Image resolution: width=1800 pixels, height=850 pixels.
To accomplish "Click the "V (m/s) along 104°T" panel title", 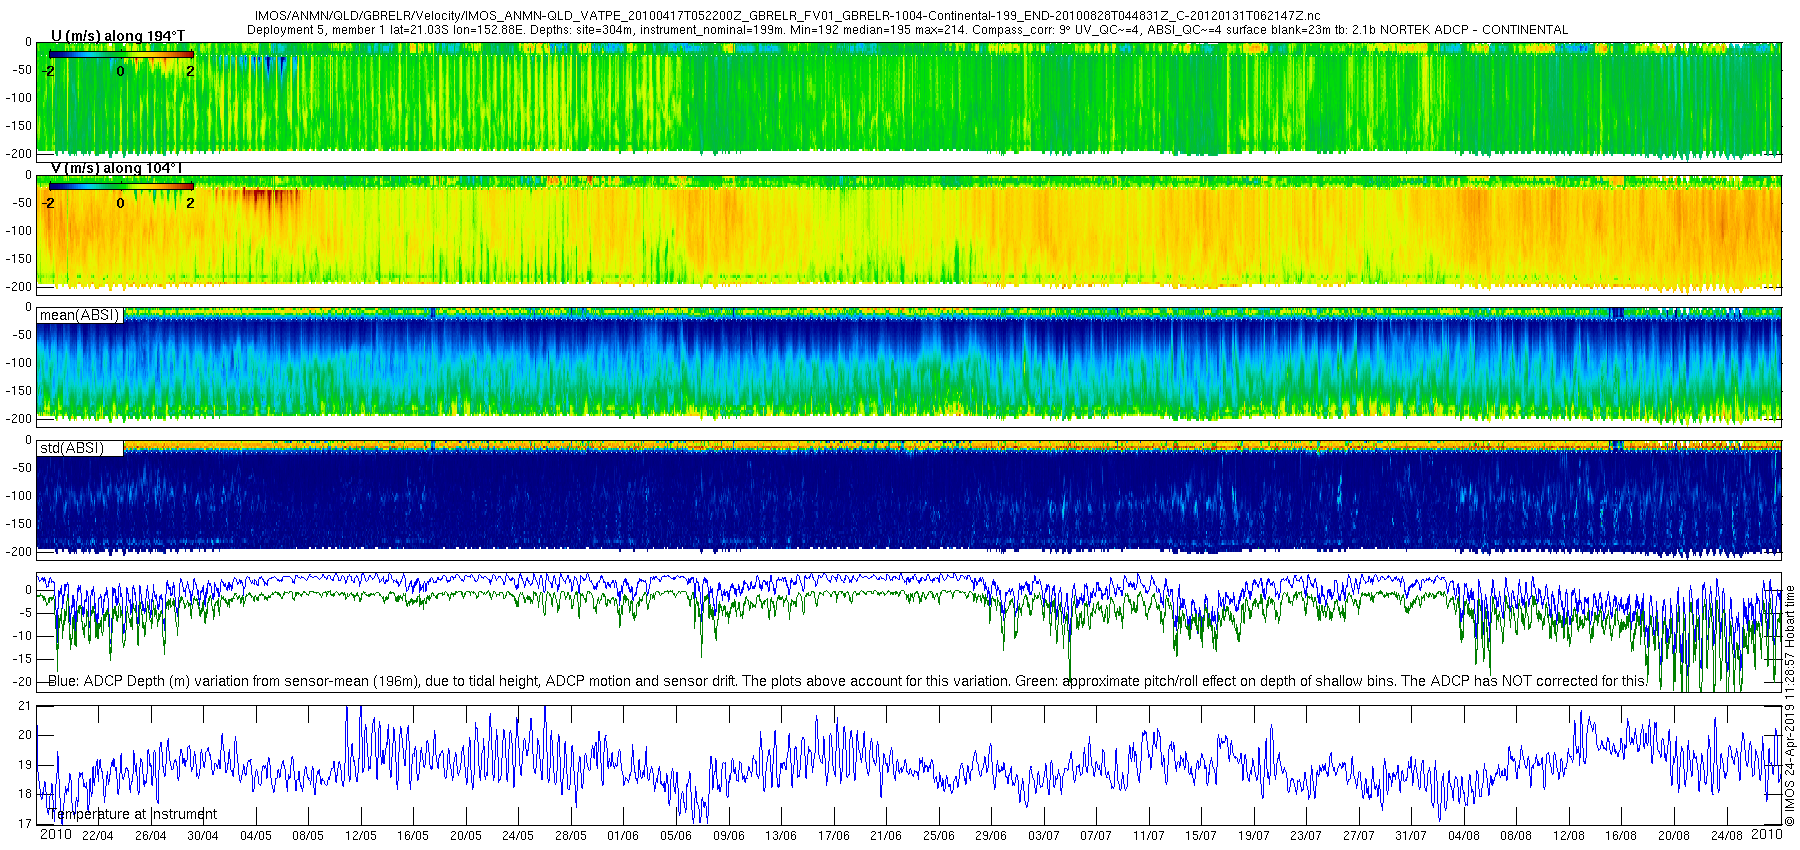I will point(116,168).
